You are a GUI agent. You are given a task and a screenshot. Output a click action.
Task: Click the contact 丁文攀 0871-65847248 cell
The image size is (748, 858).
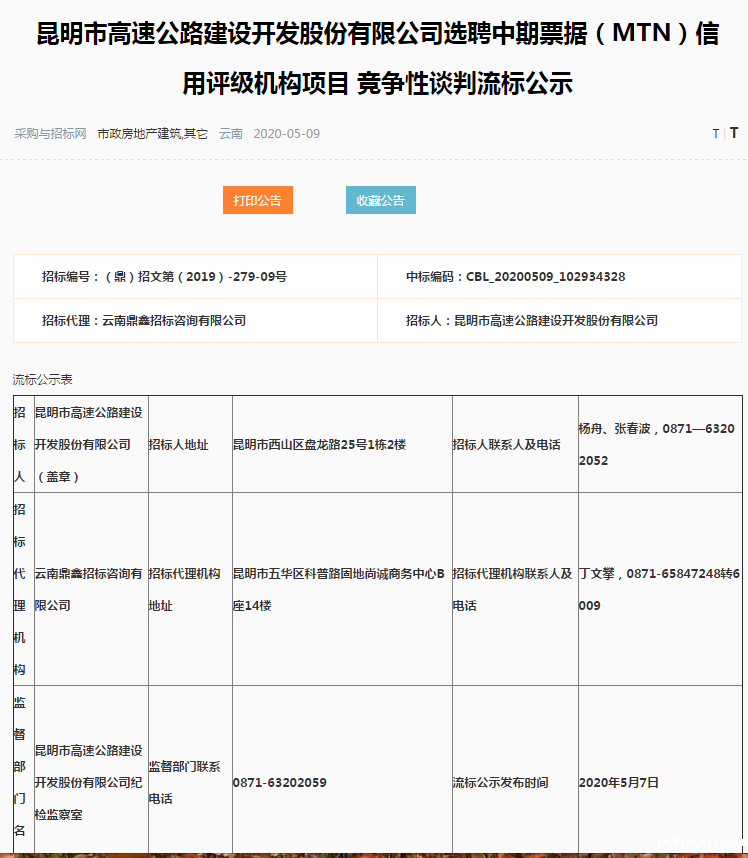pos(660,589)
